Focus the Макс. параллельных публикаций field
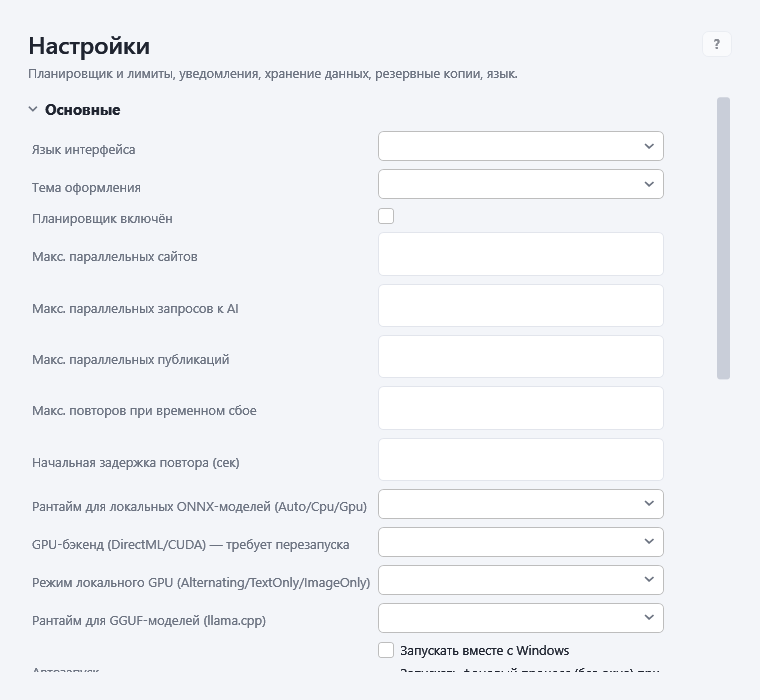760x700 pixels. (x=521, y=356)
